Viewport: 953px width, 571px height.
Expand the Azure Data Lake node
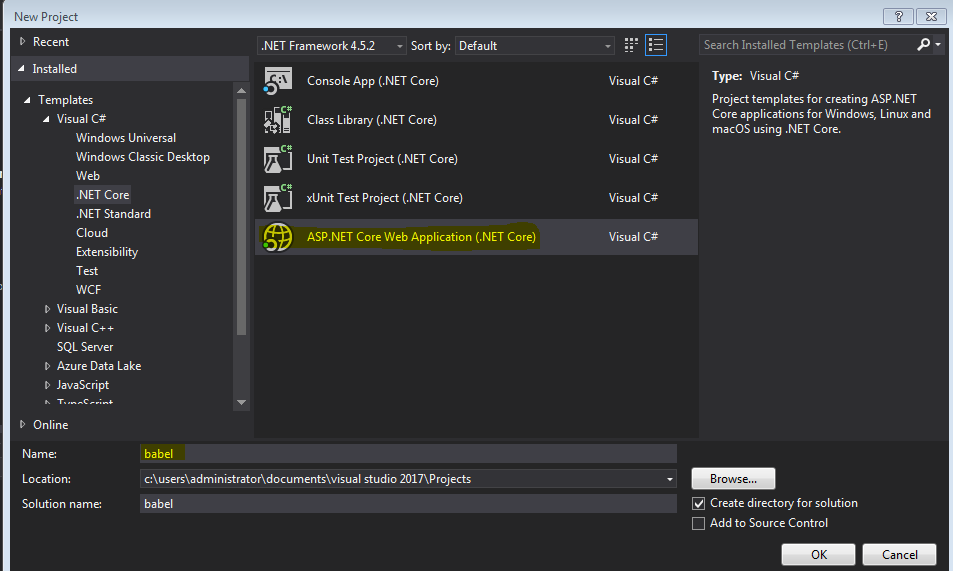[47, 366]
